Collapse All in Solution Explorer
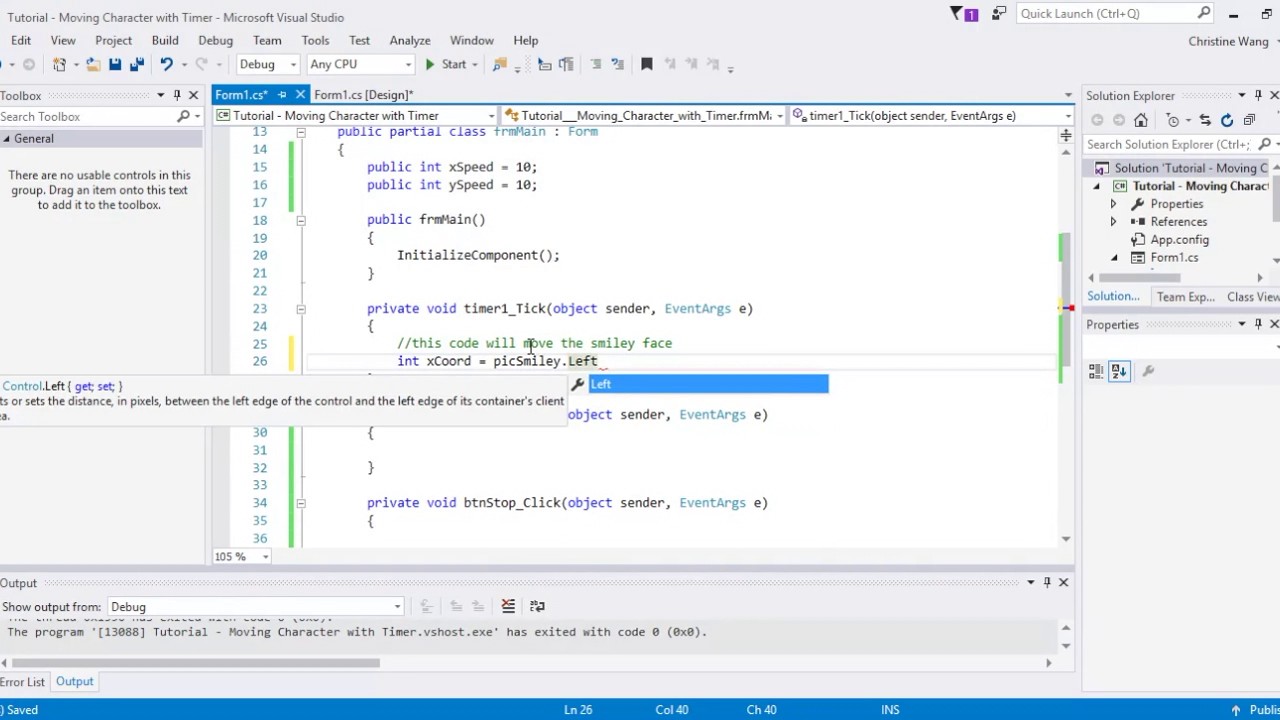The width and height of the screenshot is (1280, 720). tap(1249, 120)
